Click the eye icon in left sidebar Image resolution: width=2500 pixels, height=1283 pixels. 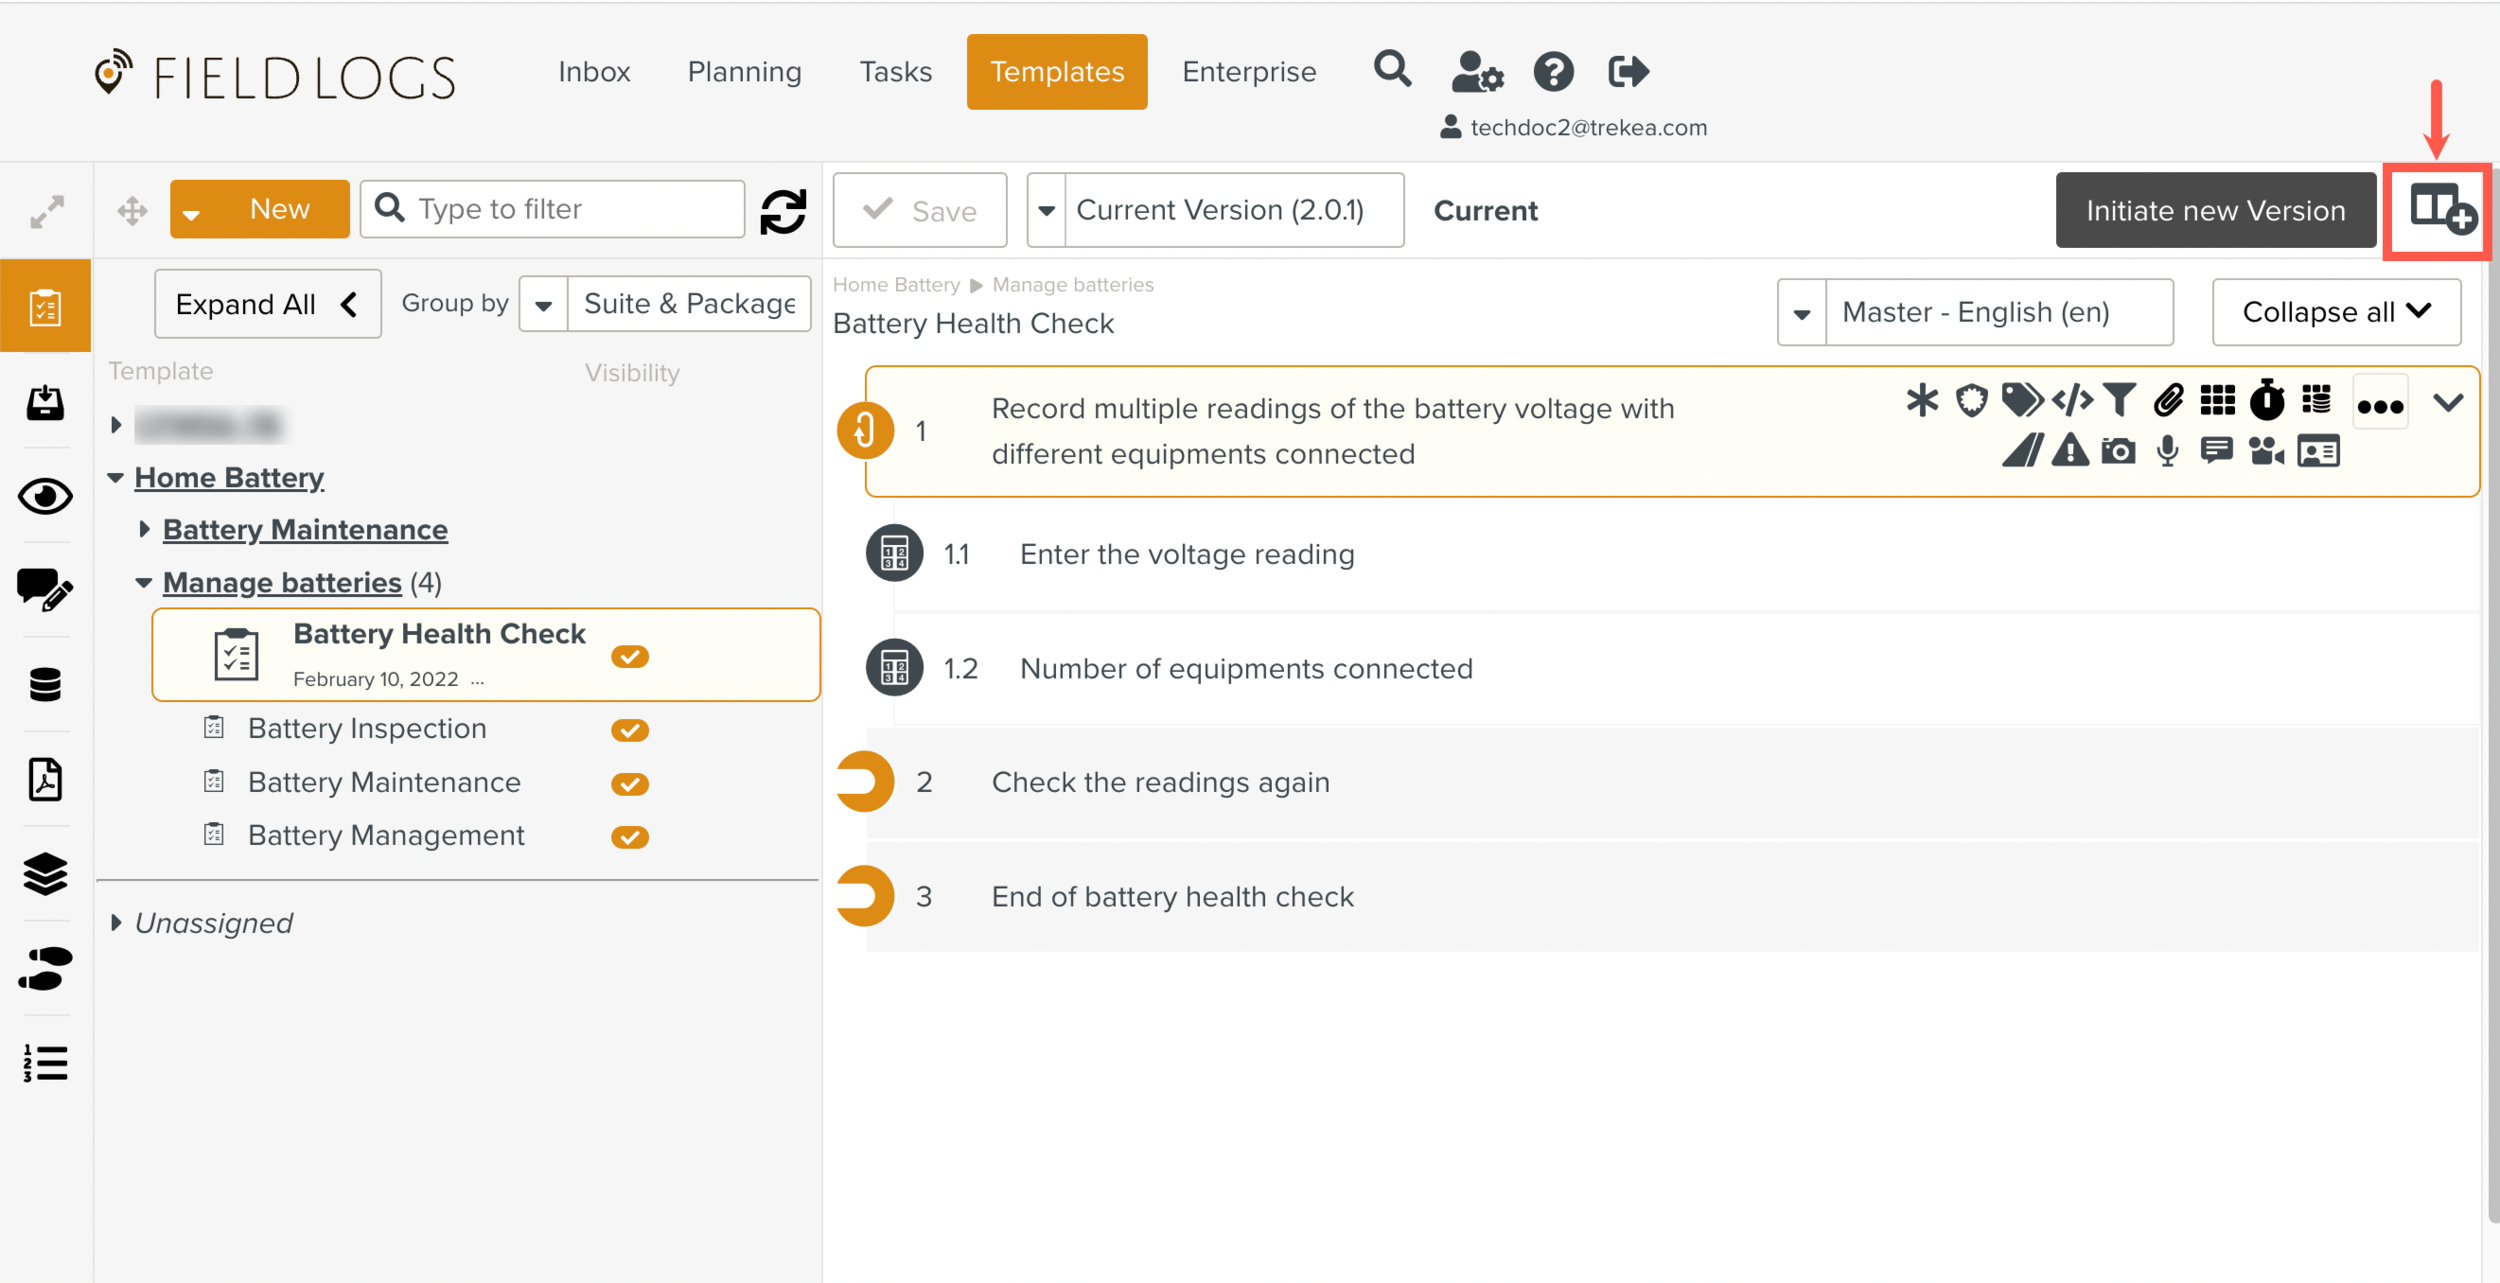pyautogui.click(x=45, y=496)
